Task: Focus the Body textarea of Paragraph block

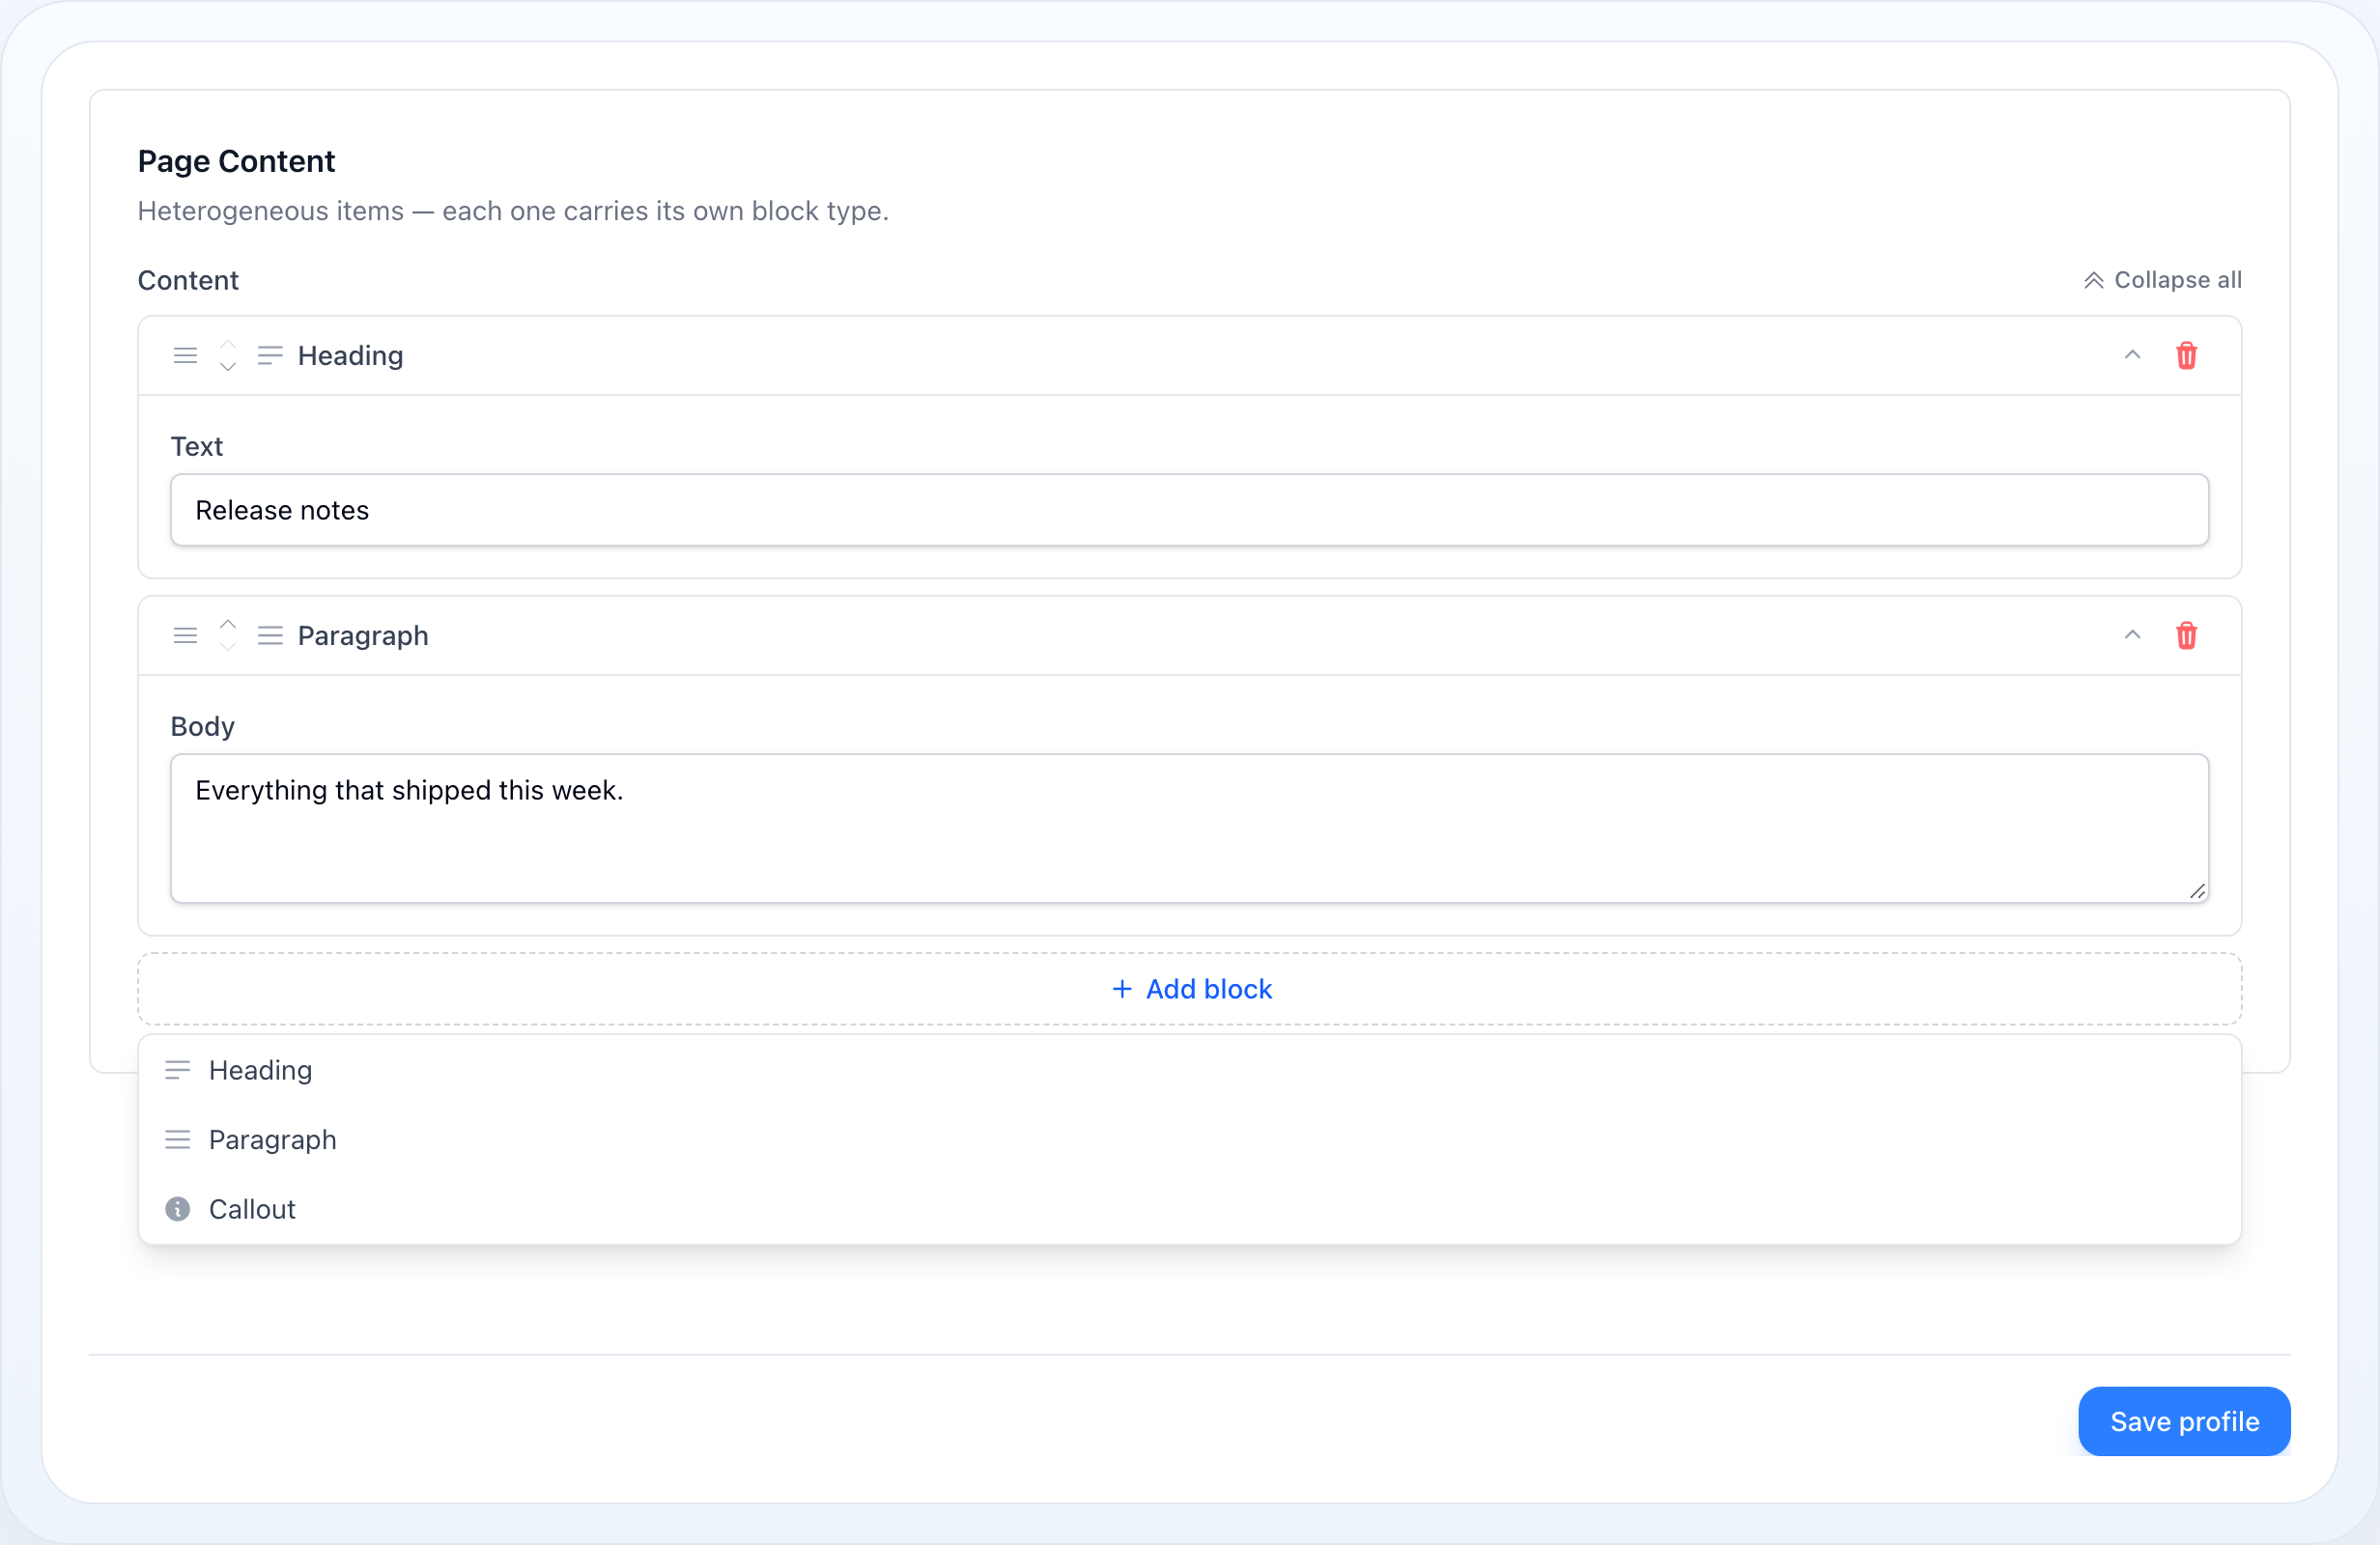Action: click(1190, 829)
